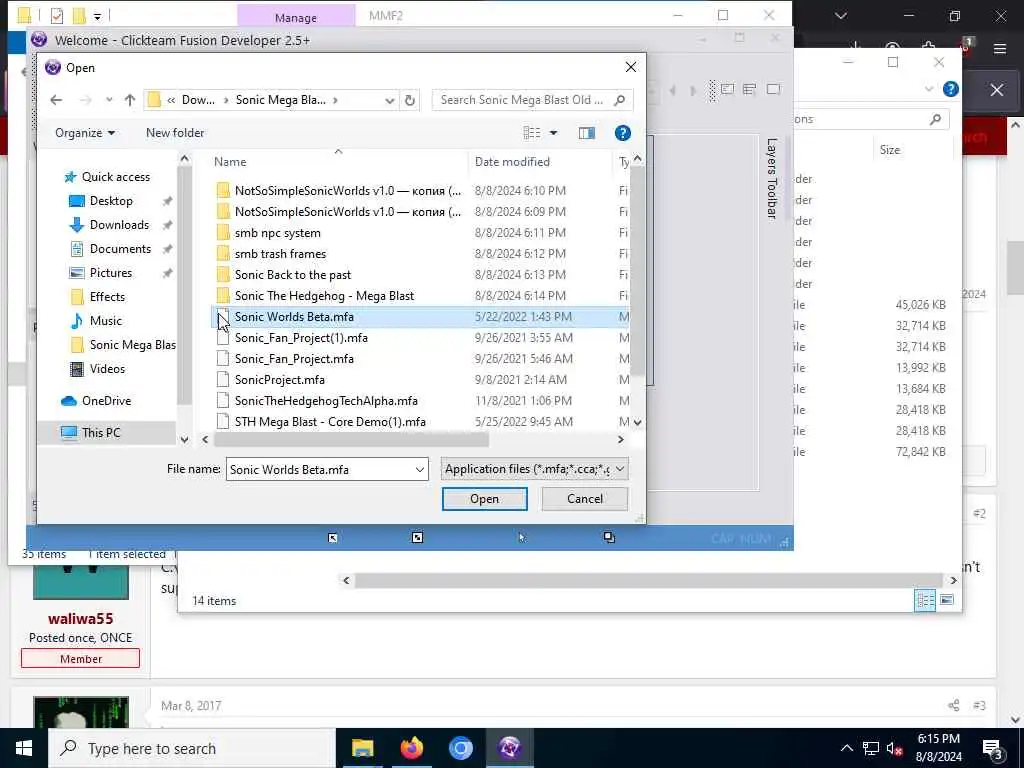Expand the view options dropdown arrow
Viewport: 1024px width, 768px height.
pyautogui.click(x=553, y=133)
